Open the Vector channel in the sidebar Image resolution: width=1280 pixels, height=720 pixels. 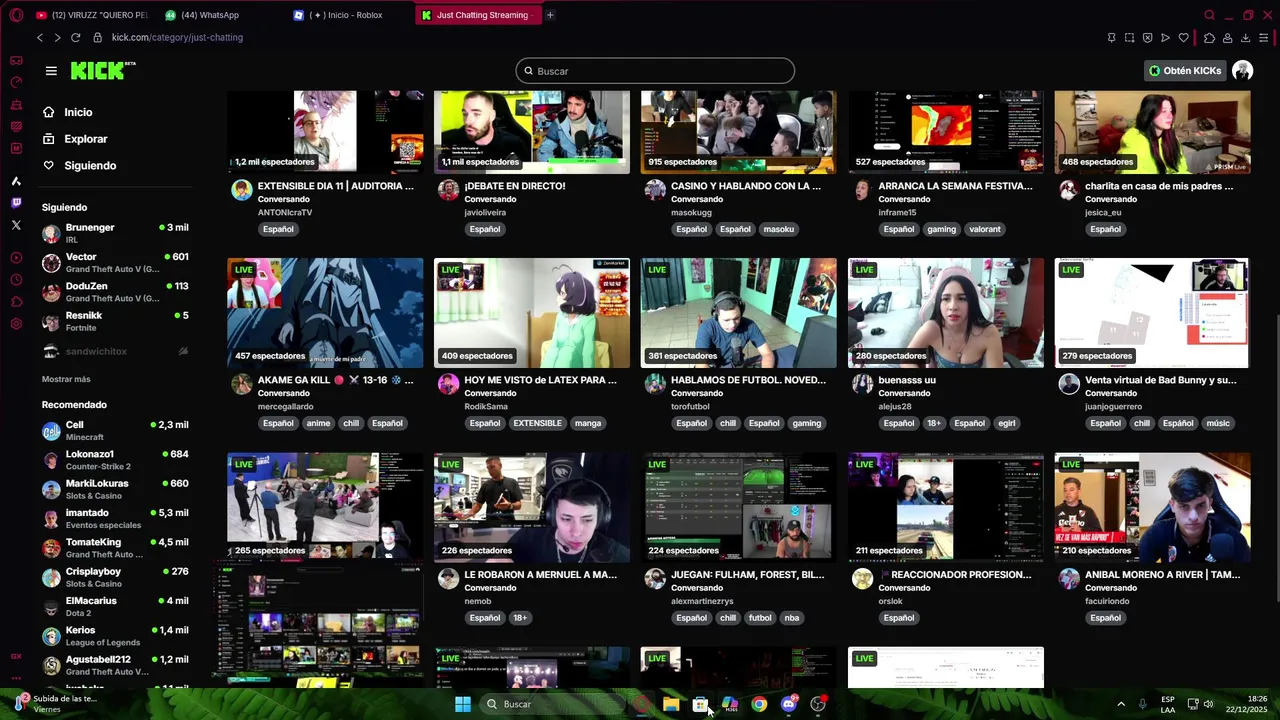tap(115, 263)
